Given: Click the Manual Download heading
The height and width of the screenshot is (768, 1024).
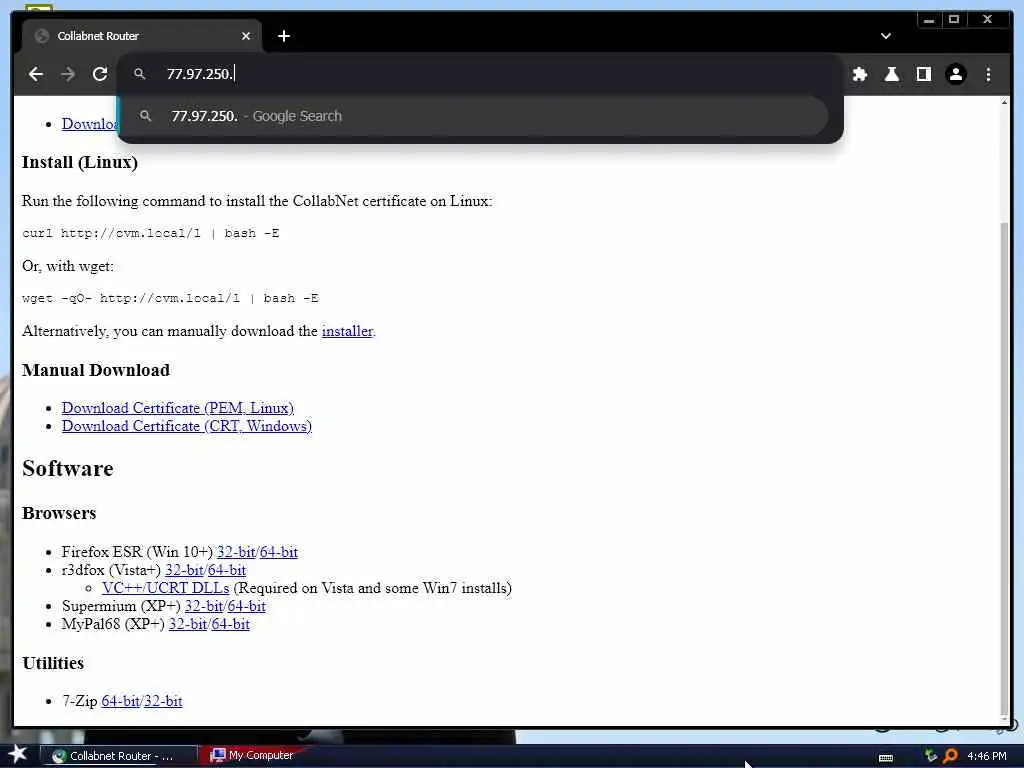Looking at the screenshot, I should click(96, 370).
